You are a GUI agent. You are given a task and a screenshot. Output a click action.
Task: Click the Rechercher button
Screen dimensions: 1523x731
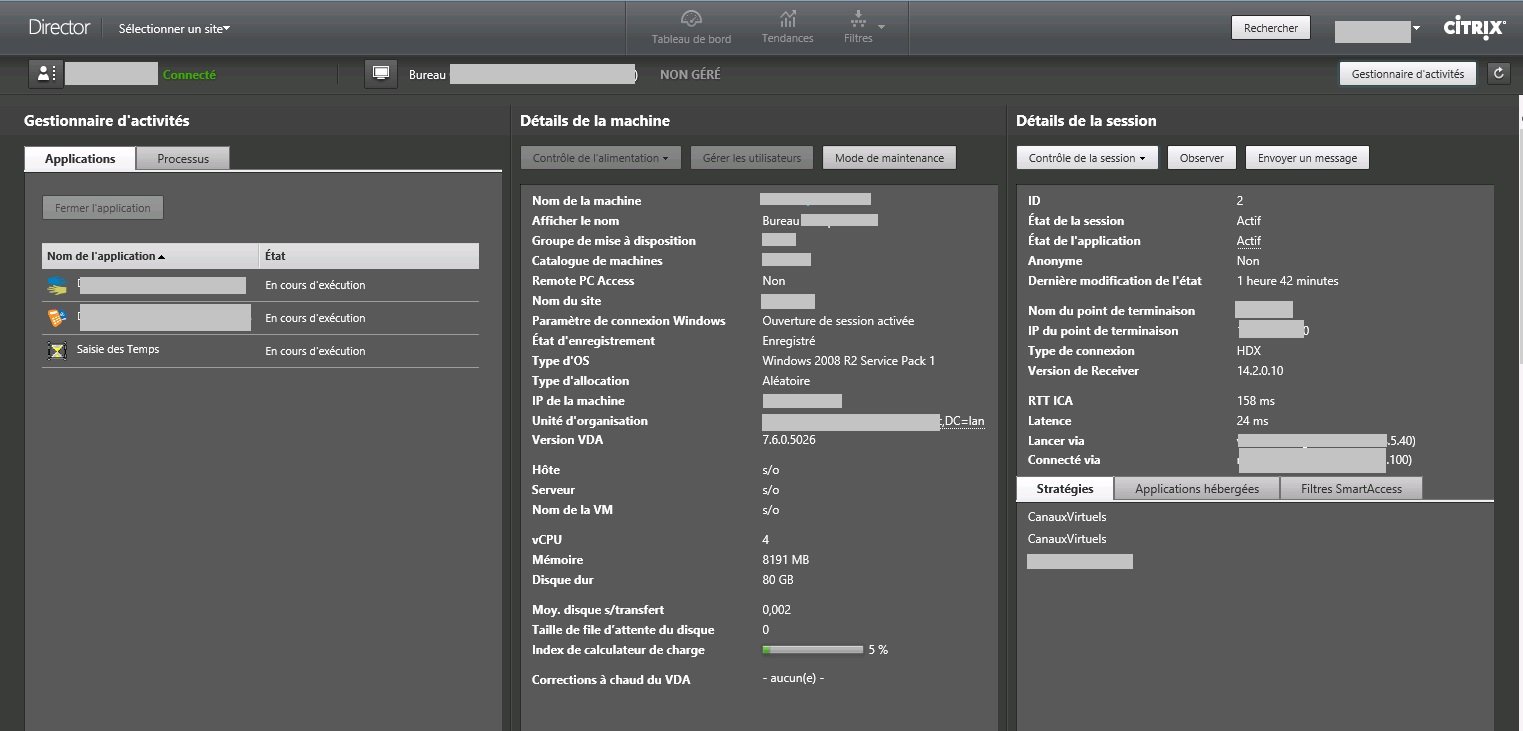pyautogui.click(x=1270, y=28)
